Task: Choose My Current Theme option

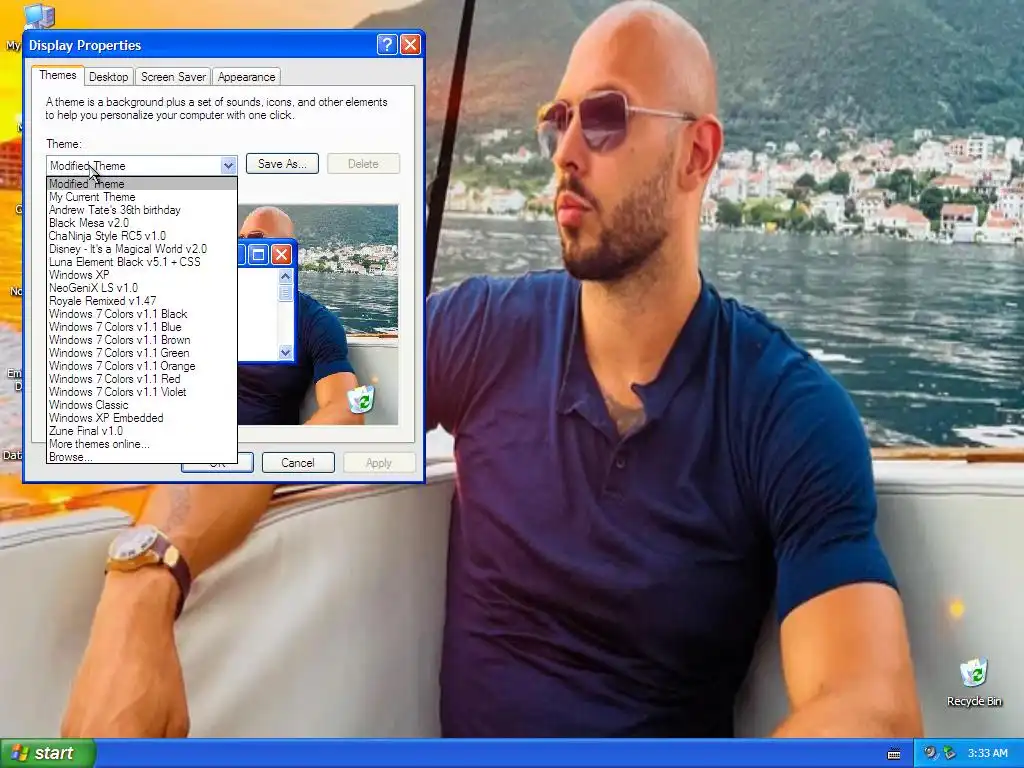Action: tap(142, 197)
